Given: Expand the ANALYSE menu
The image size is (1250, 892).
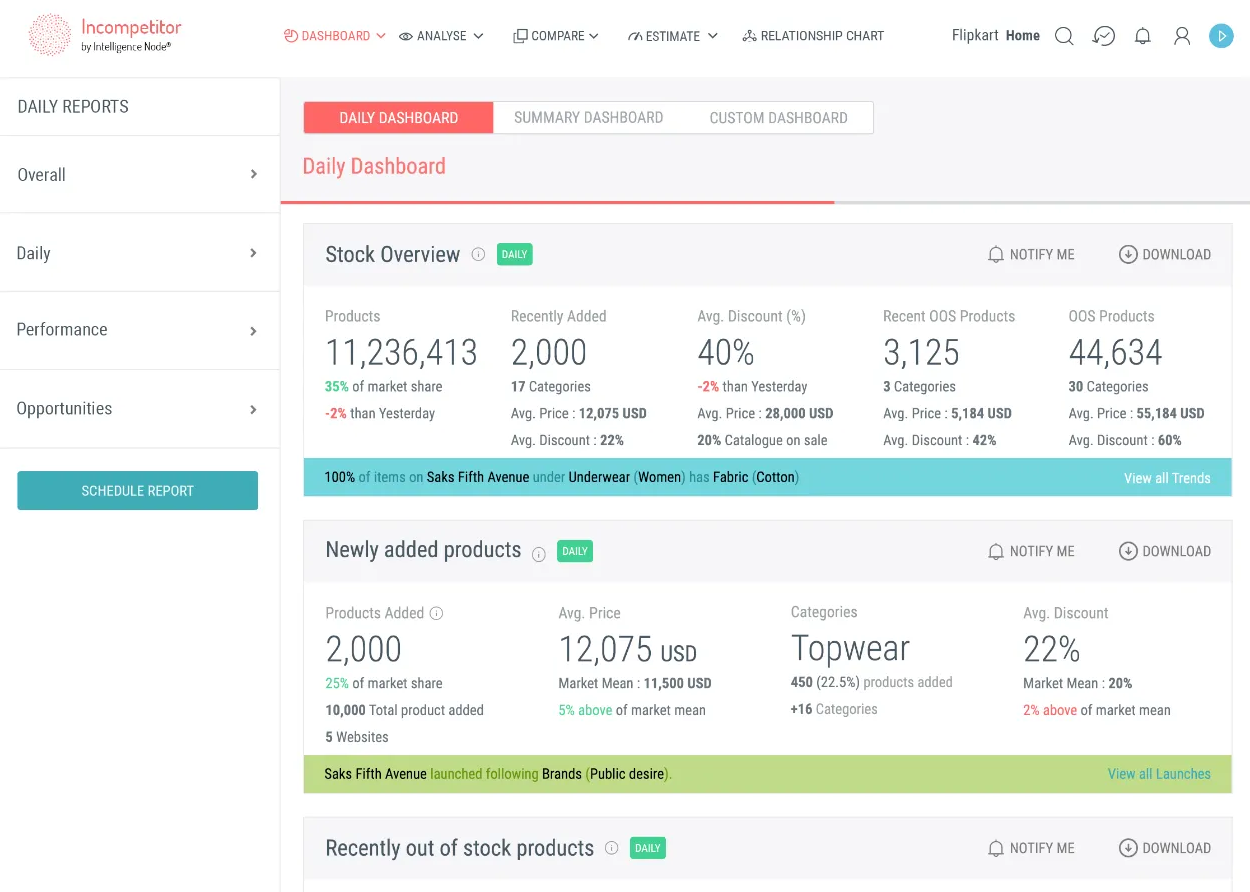Looking at the screenshot, I should (x=440, y=35).
